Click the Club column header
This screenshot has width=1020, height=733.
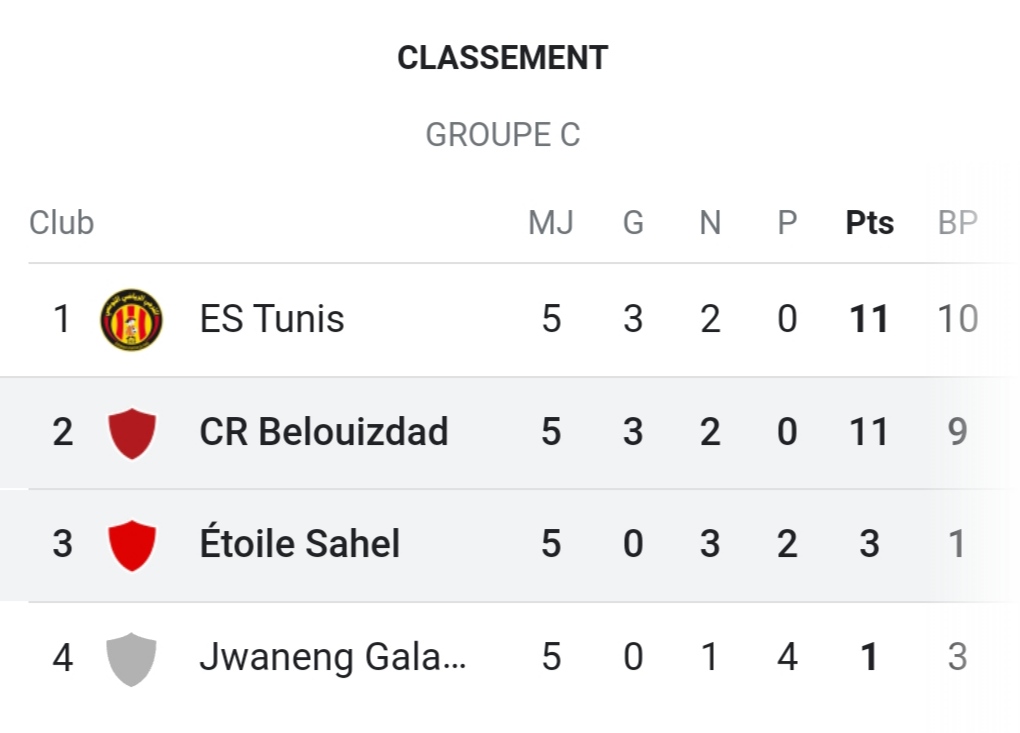click(62, 223)
